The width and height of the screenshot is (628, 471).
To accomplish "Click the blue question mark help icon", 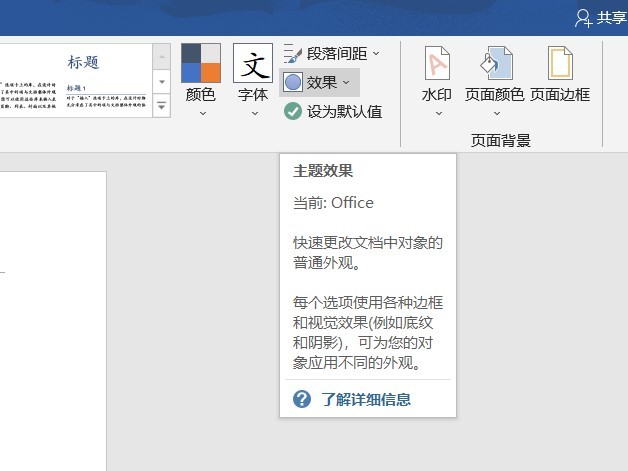I will (302, 399).
